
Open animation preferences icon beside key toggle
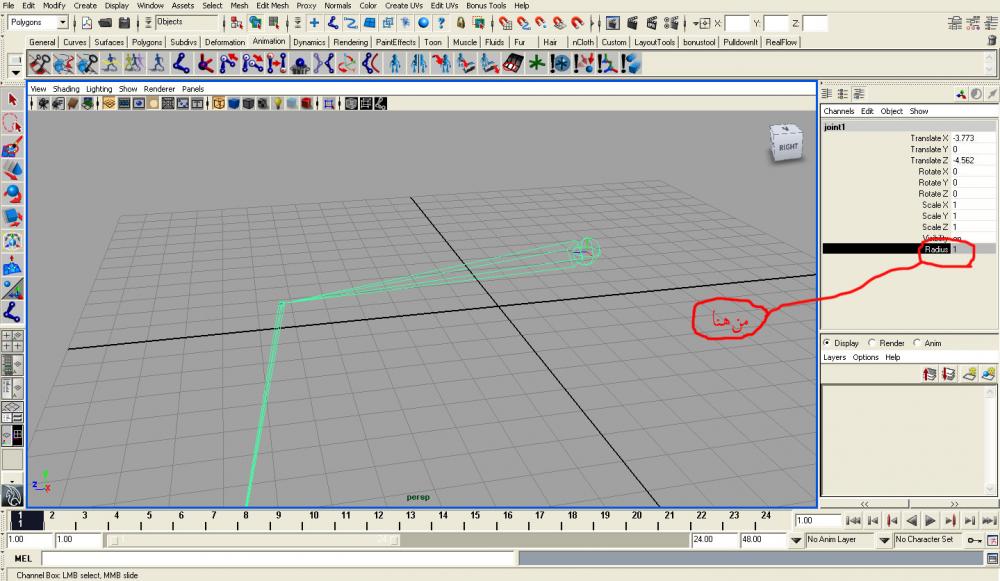point(992,540)
